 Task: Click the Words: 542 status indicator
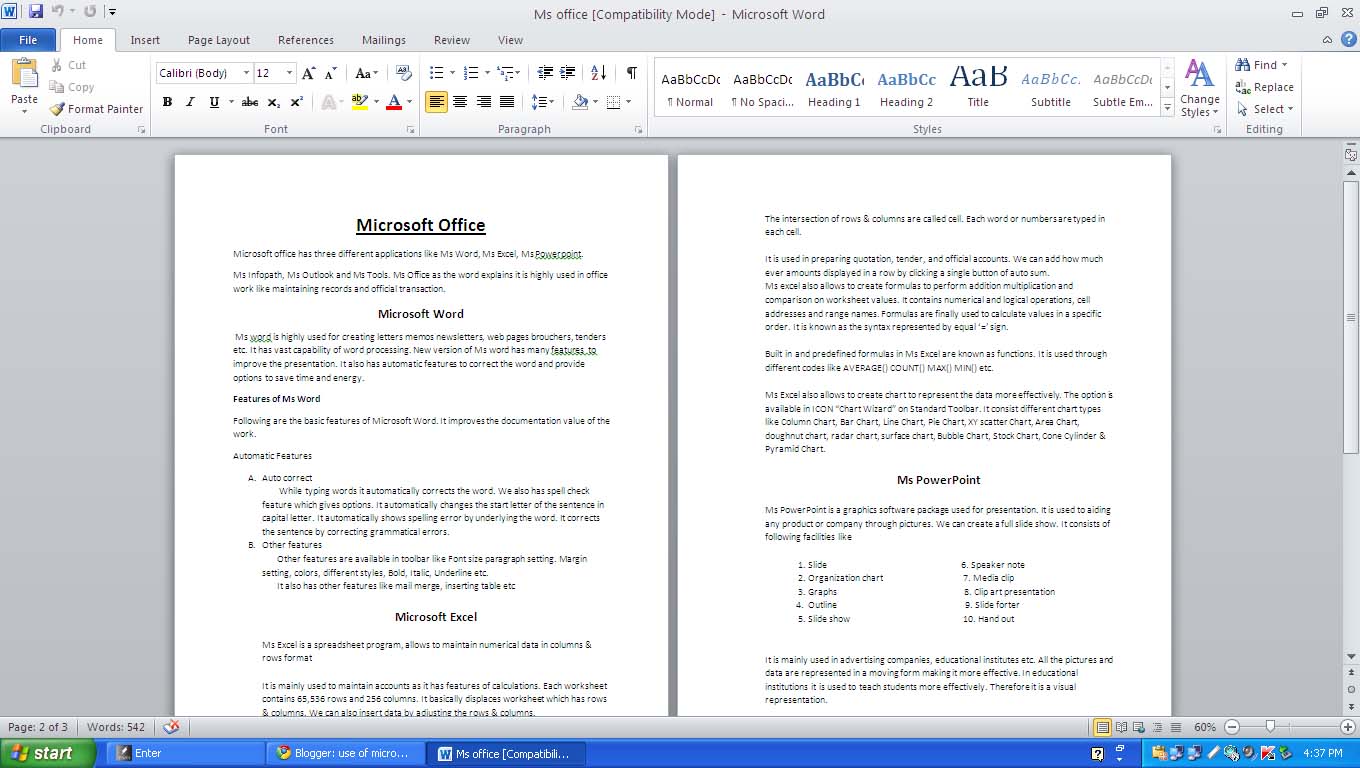click(115, 727)
